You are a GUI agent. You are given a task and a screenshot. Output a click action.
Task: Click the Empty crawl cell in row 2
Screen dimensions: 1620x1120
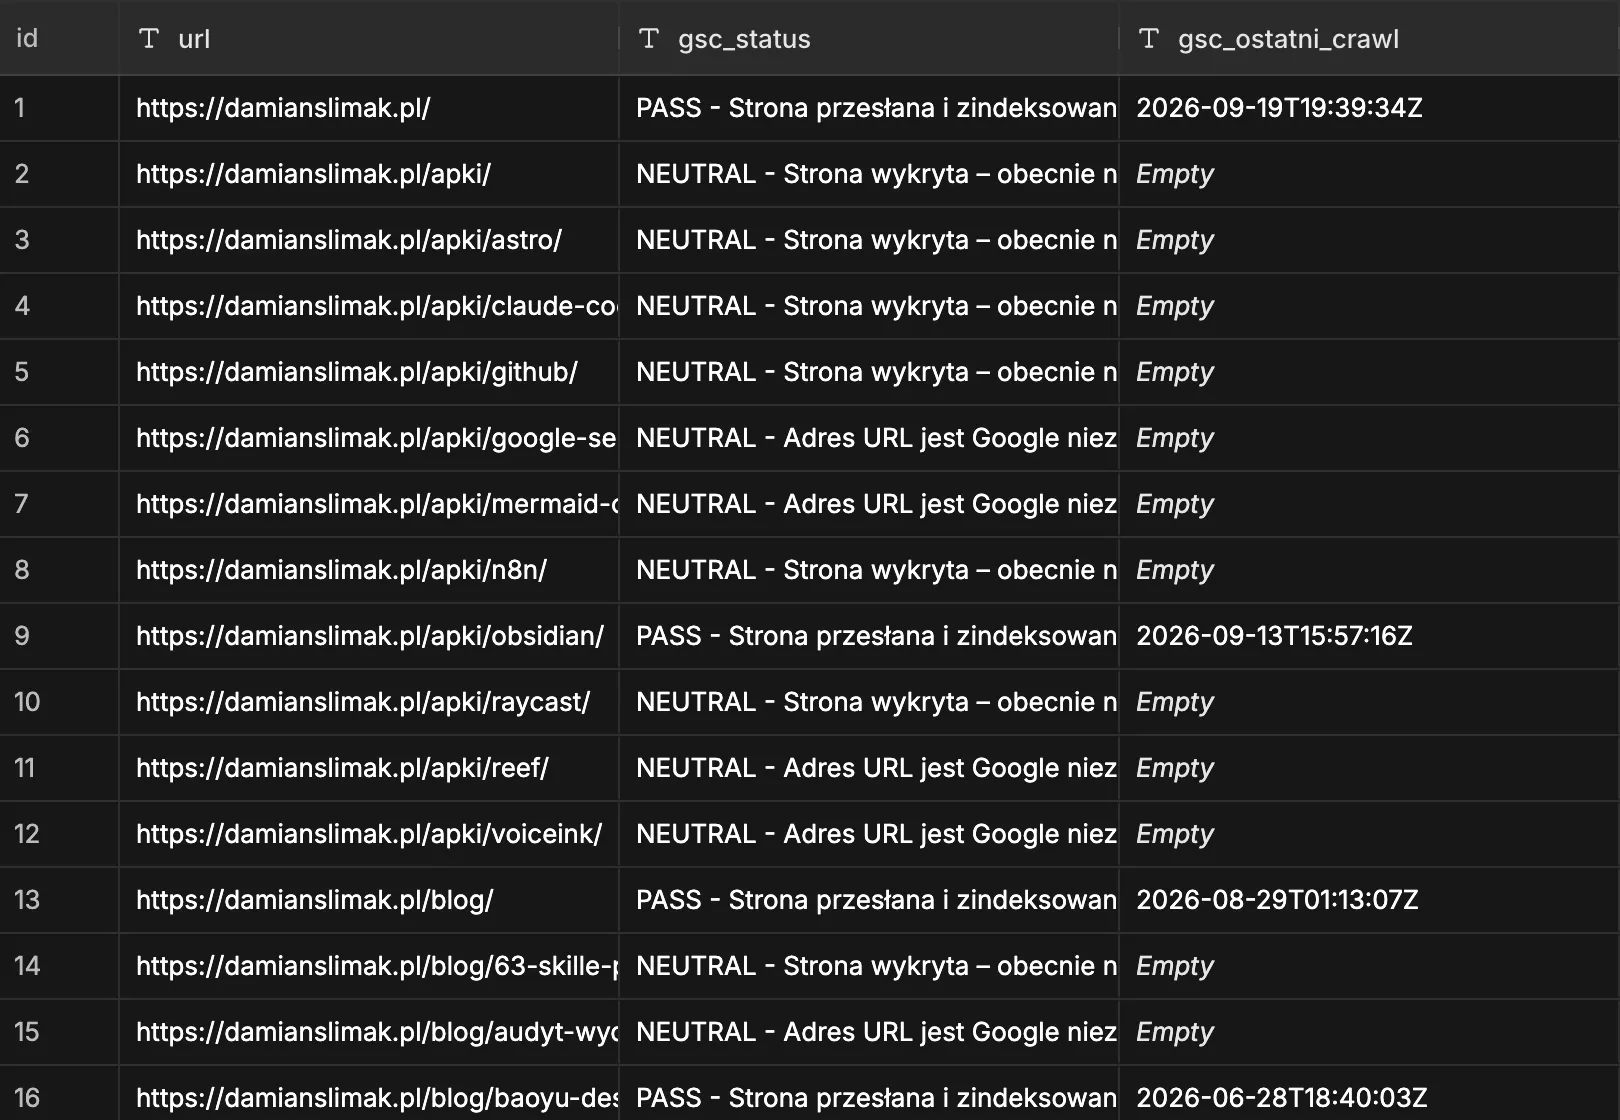pos(1370,174)
